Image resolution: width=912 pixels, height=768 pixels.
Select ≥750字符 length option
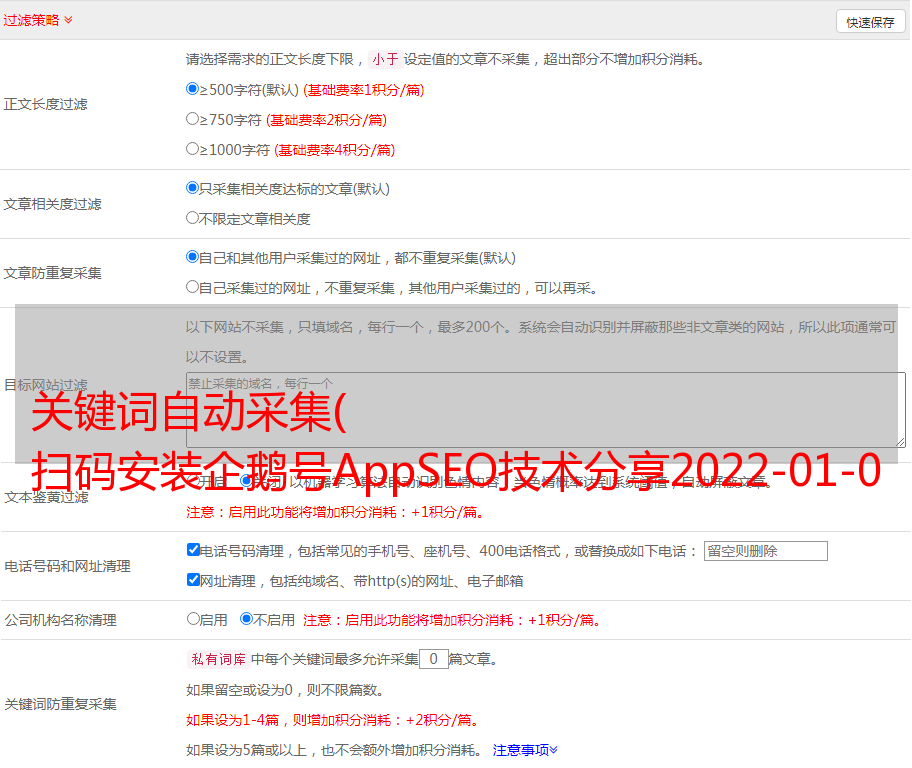192,119
